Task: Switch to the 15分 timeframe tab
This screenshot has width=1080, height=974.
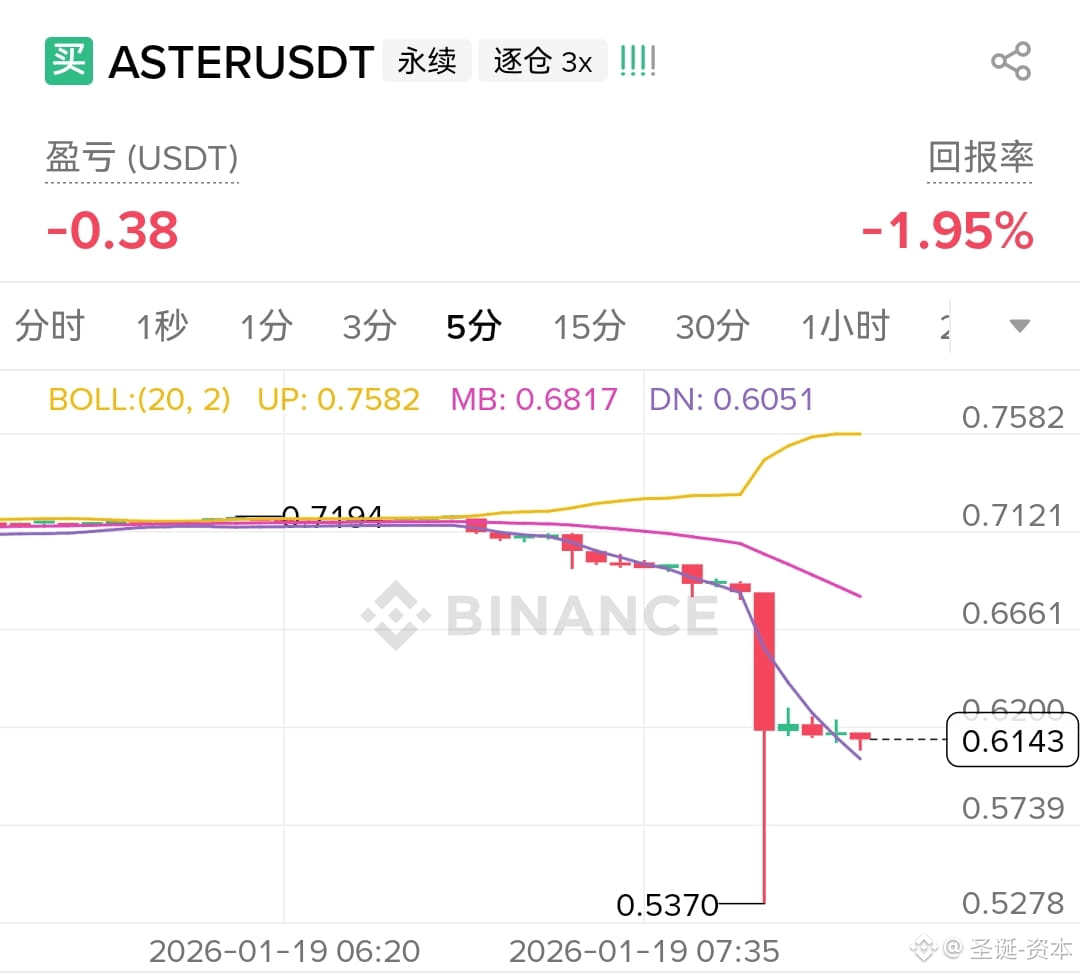Action: click(588, 325)
